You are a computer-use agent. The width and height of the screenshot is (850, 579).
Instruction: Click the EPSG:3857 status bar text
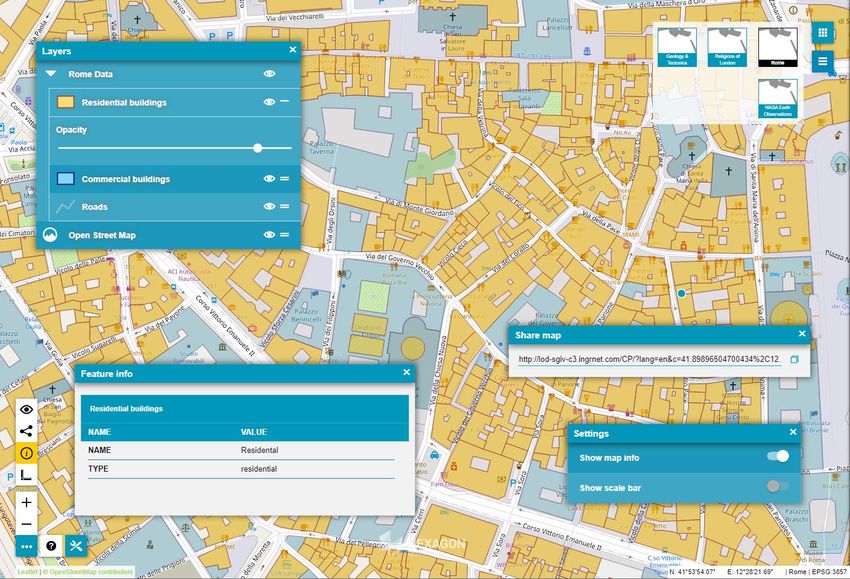828,572
